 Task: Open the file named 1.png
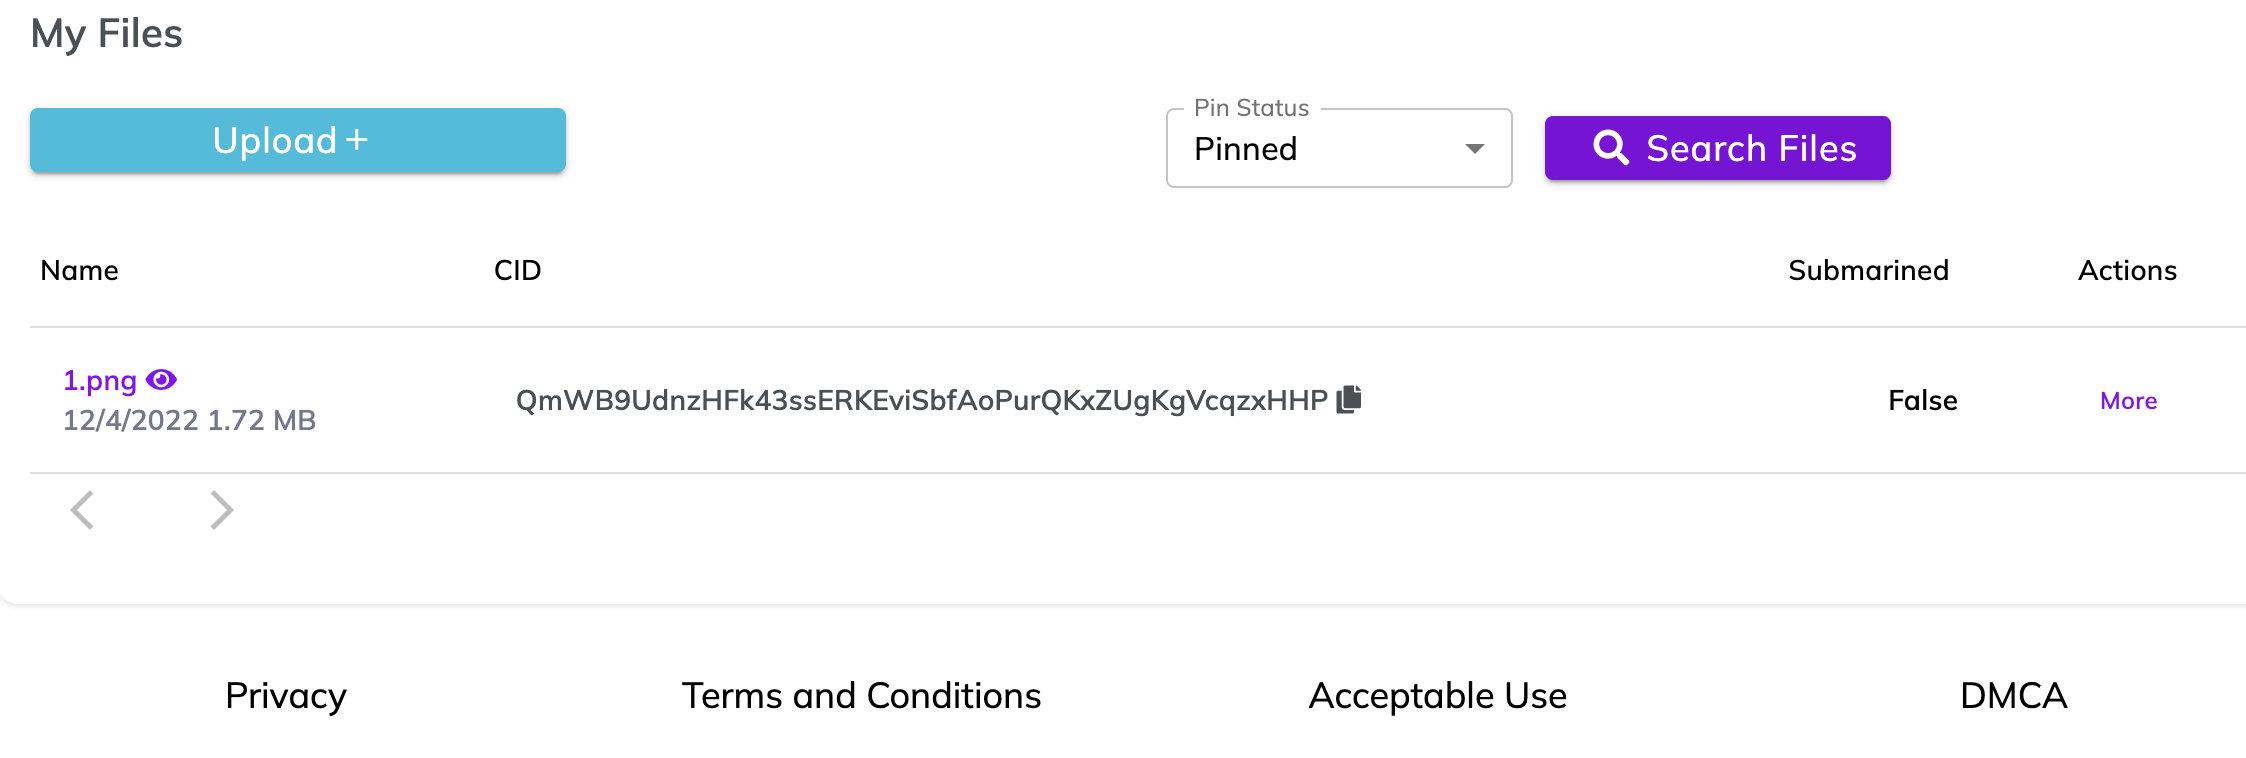[100, 380]
